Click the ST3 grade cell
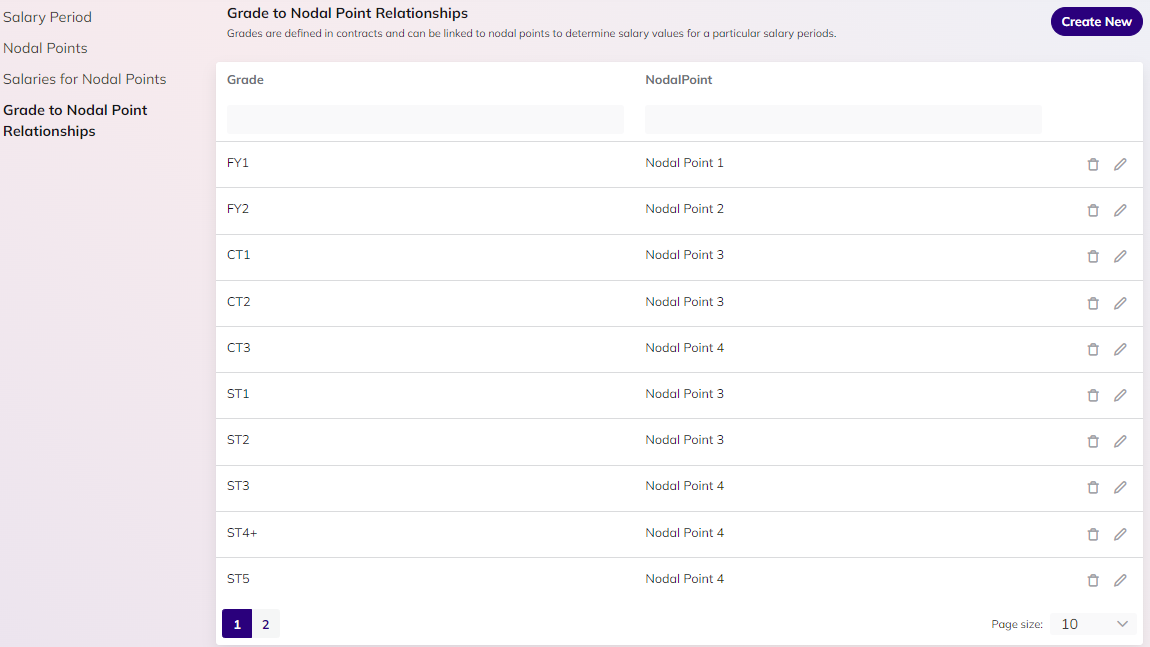1150x647 pixels. [238, 486]
